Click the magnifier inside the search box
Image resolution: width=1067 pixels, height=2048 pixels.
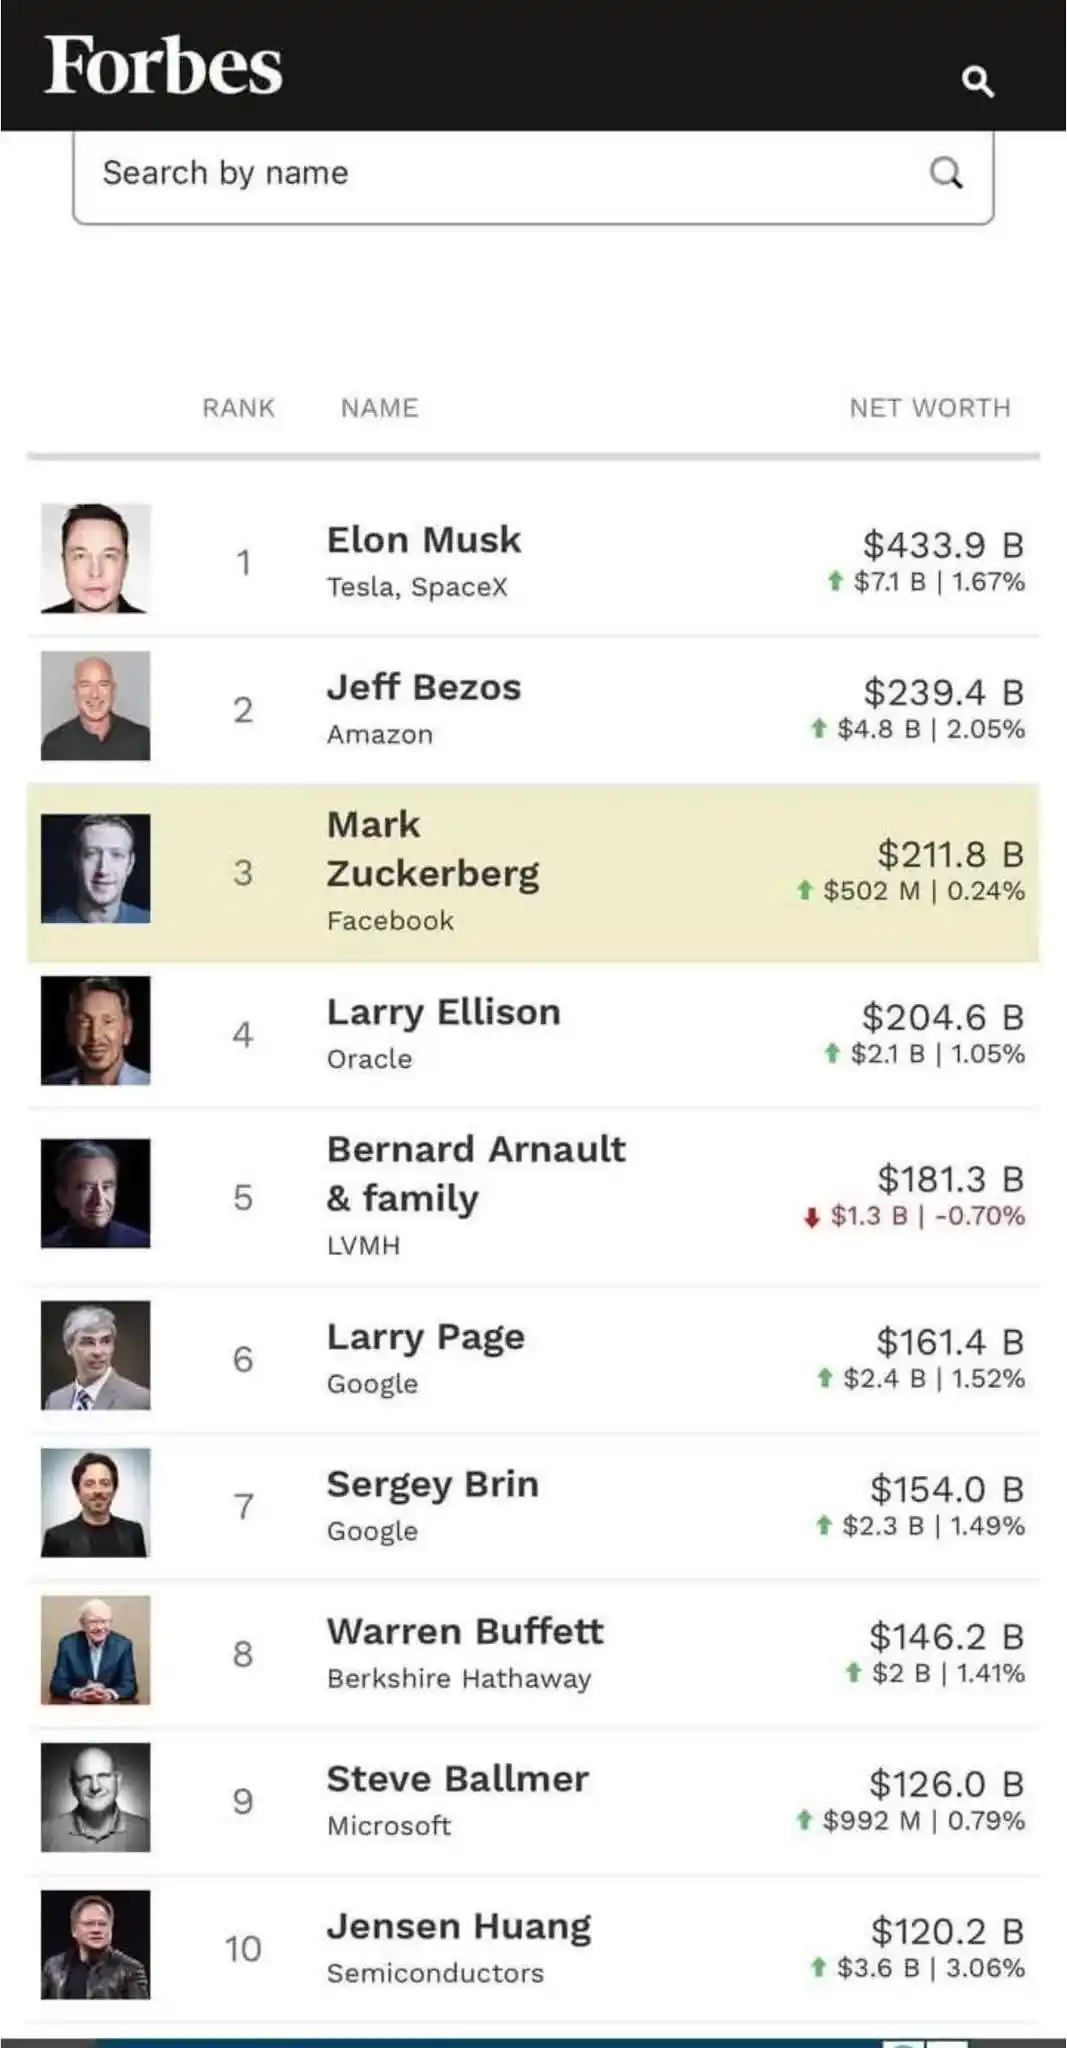[x=945, y=173]
